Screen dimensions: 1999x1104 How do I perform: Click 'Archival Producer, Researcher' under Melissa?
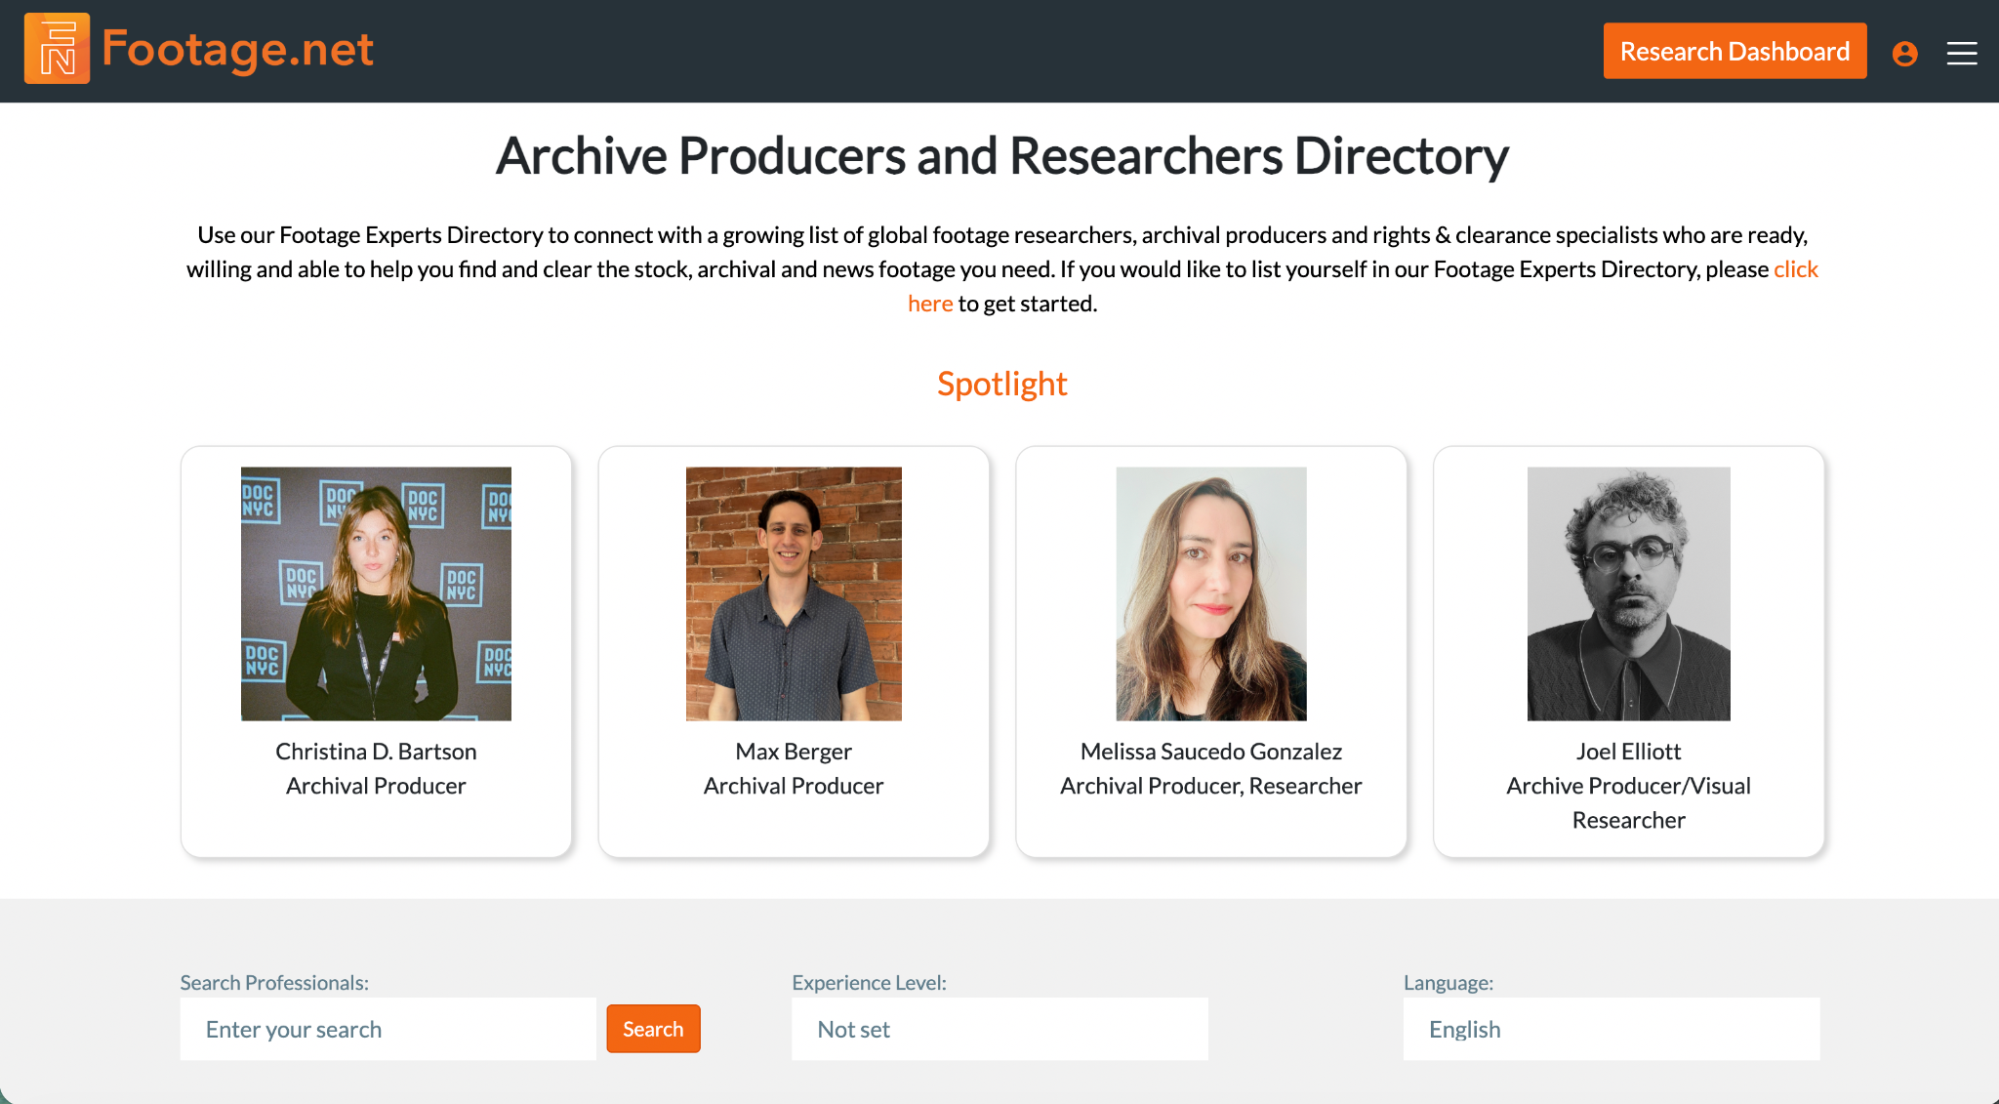pyautogui.click(x=1211, y=786)
